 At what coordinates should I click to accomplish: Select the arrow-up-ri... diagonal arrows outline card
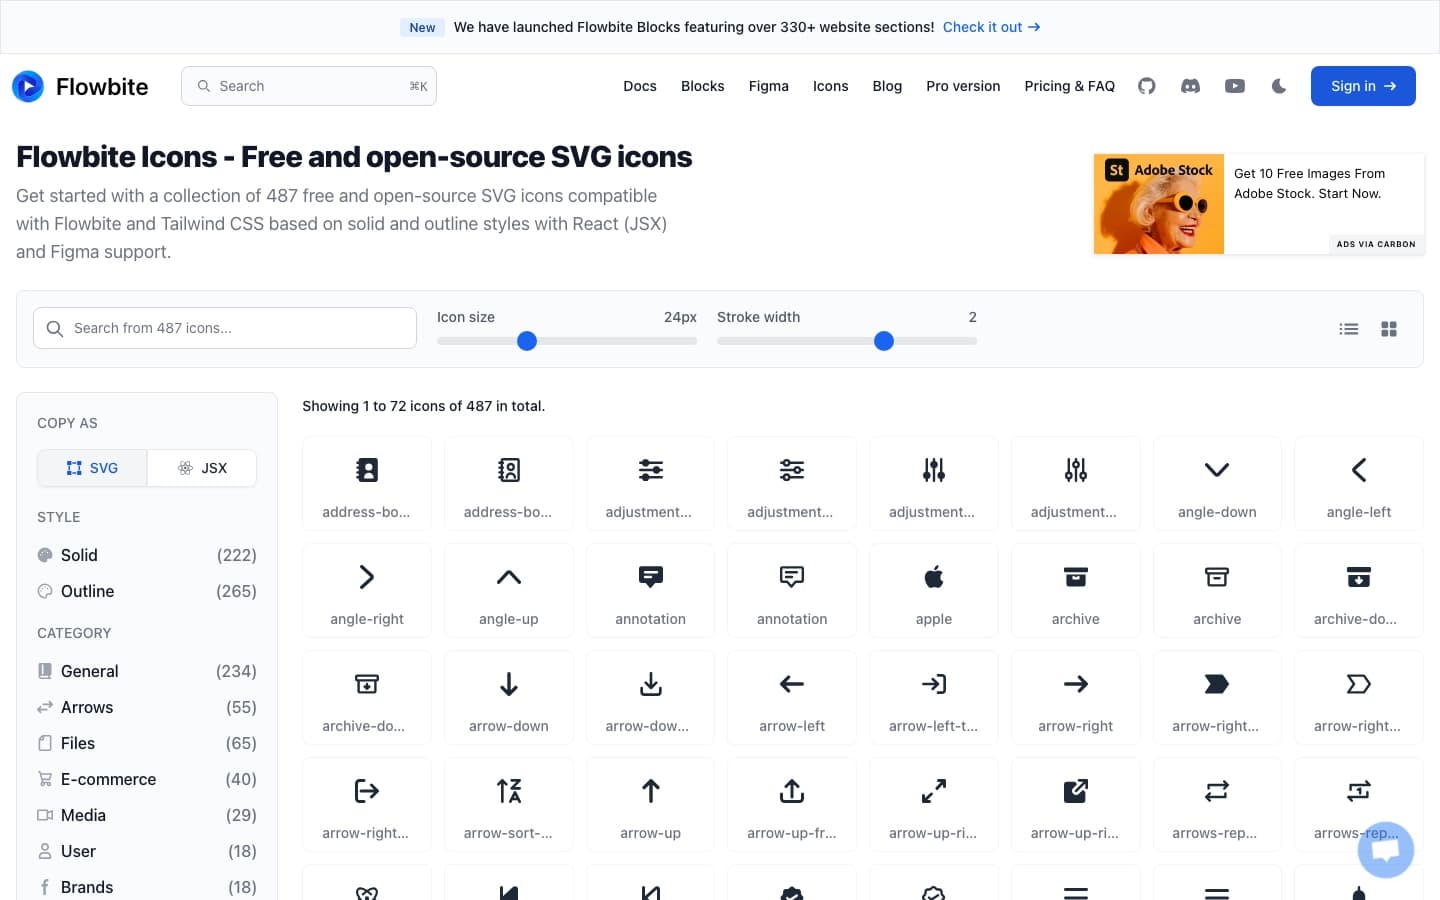(x=934, y=804)
